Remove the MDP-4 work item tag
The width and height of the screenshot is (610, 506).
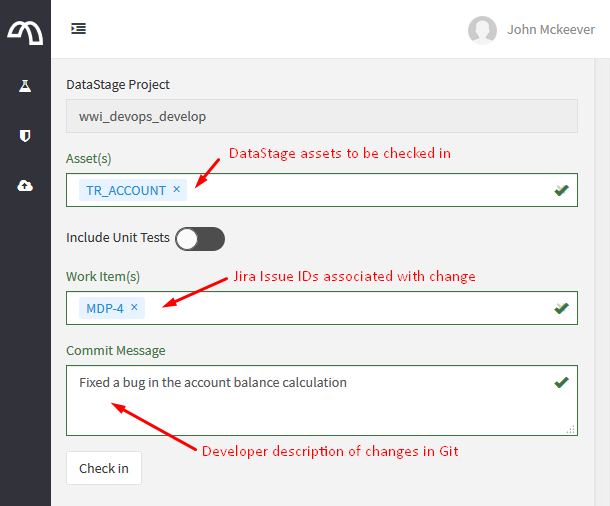(x=134, y=307)
